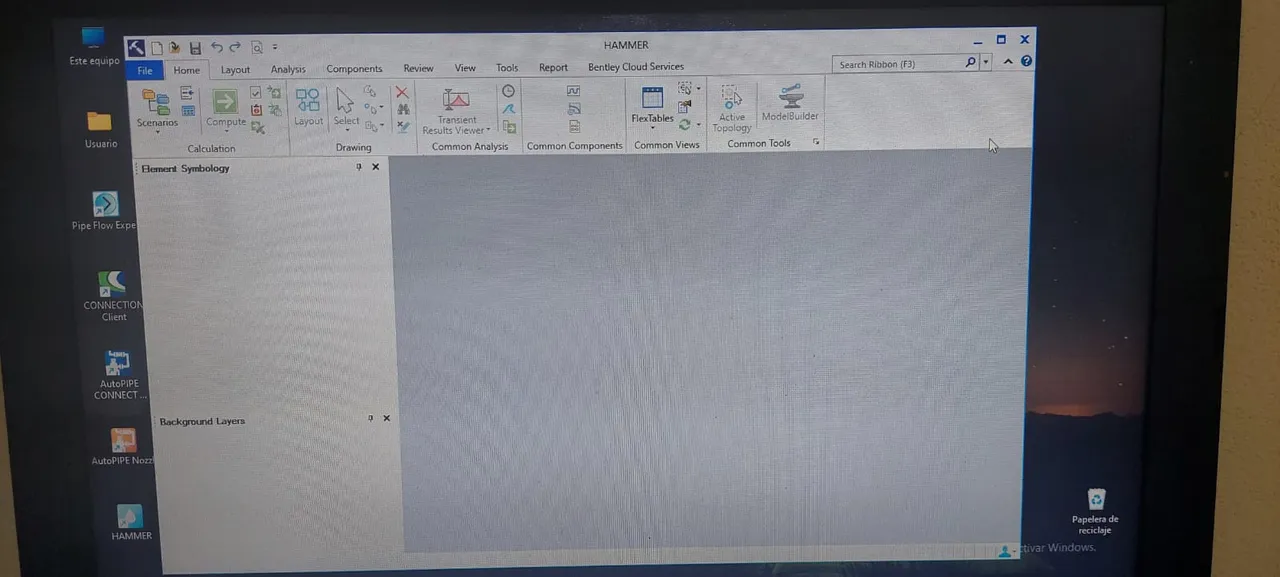Open the Scenarios manager icon
The height and width of the screenshot is (577, 1280).
tap(156, 101)
